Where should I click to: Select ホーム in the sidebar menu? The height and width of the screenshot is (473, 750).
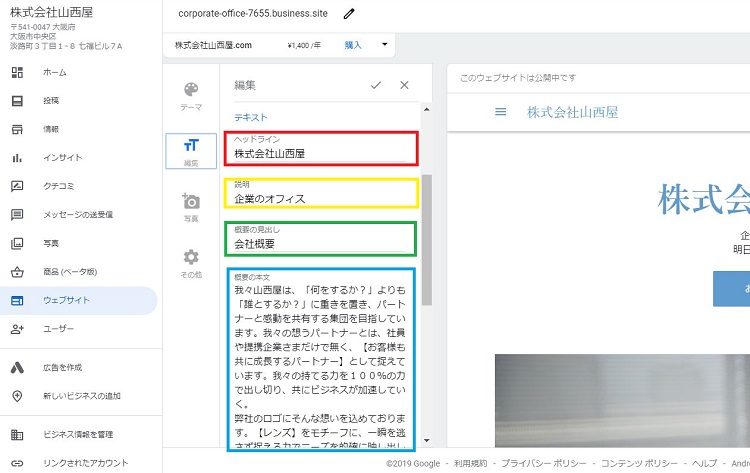(55, 72)
